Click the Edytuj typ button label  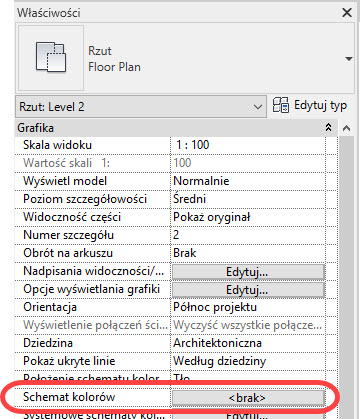click(320, 106)
